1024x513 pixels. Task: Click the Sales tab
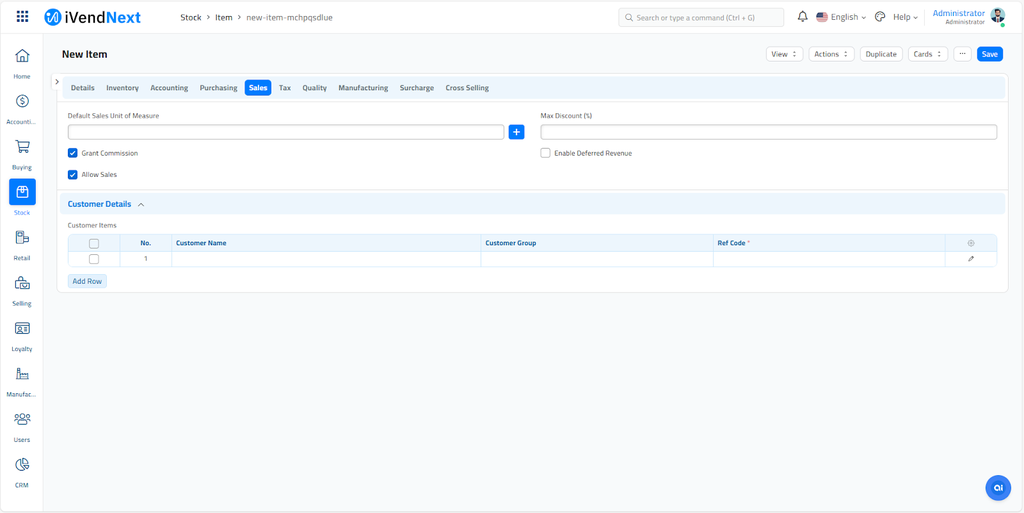click(258, 87)
